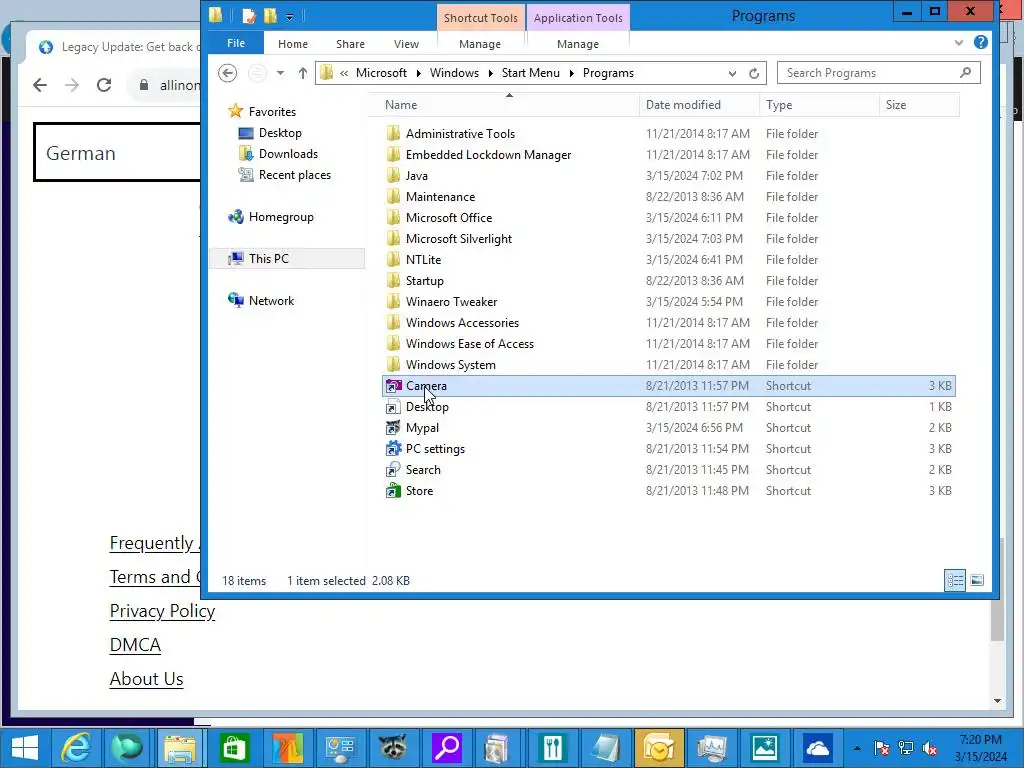Sort by Date modified column header

[699, 104]
